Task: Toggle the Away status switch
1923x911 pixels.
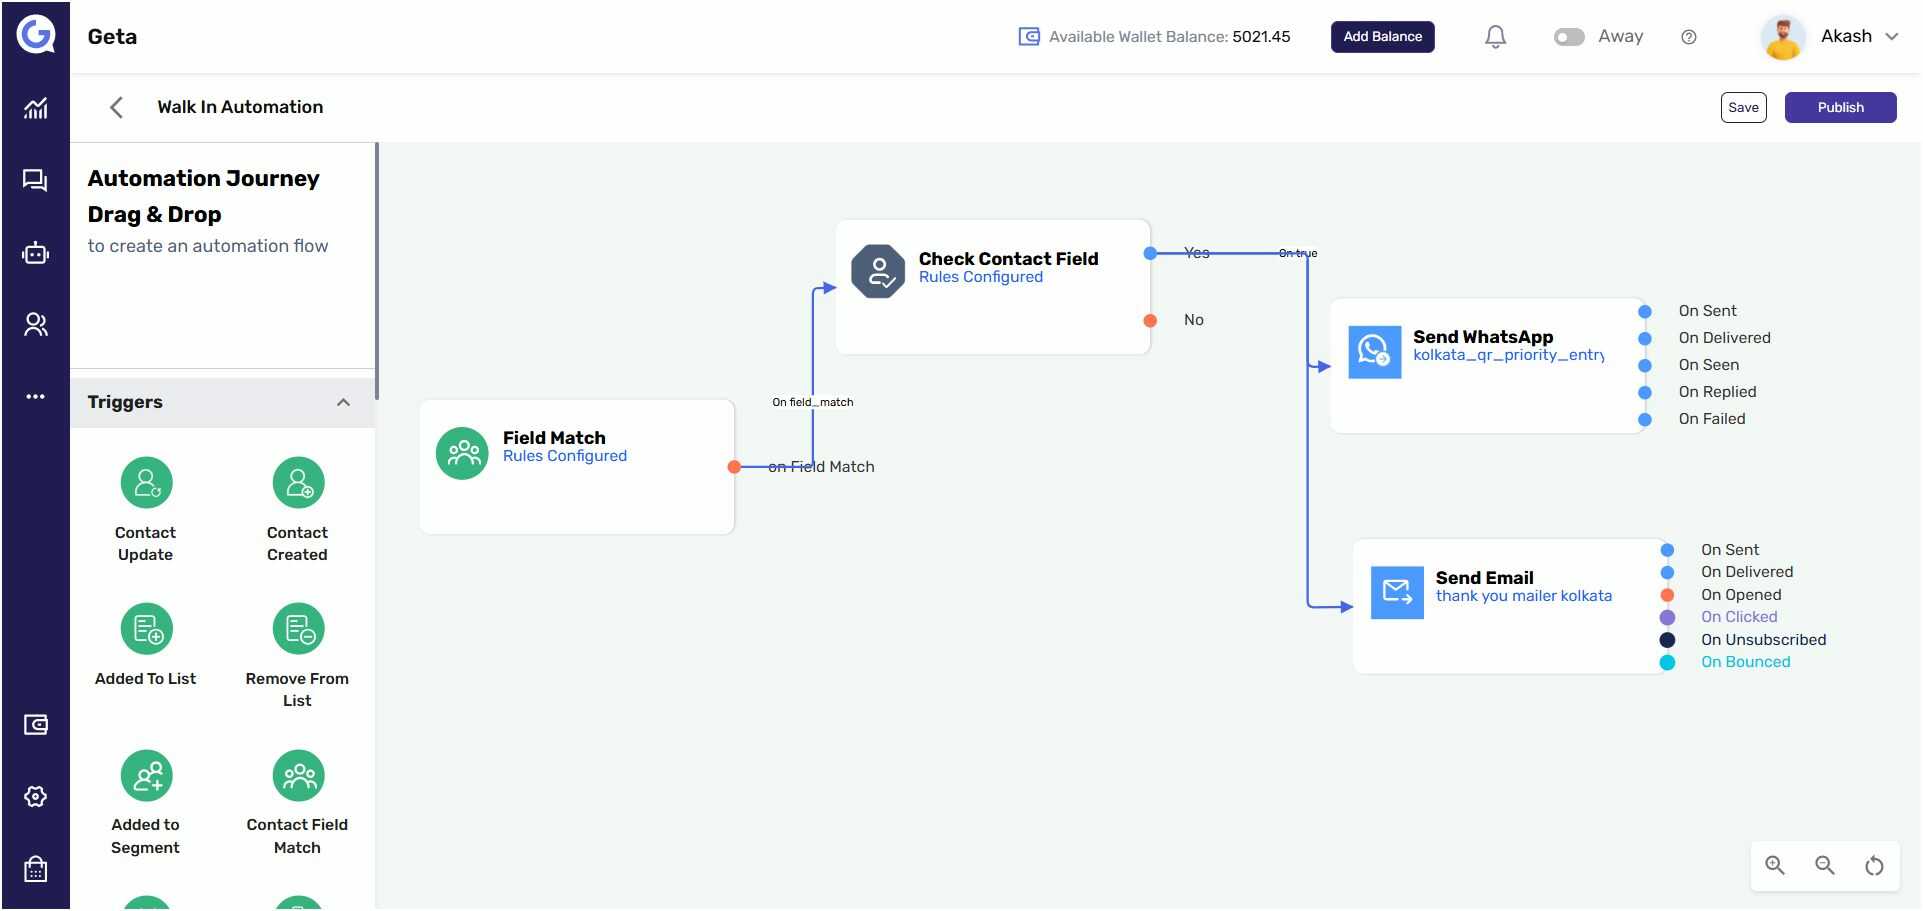Action: (1569, 37)
